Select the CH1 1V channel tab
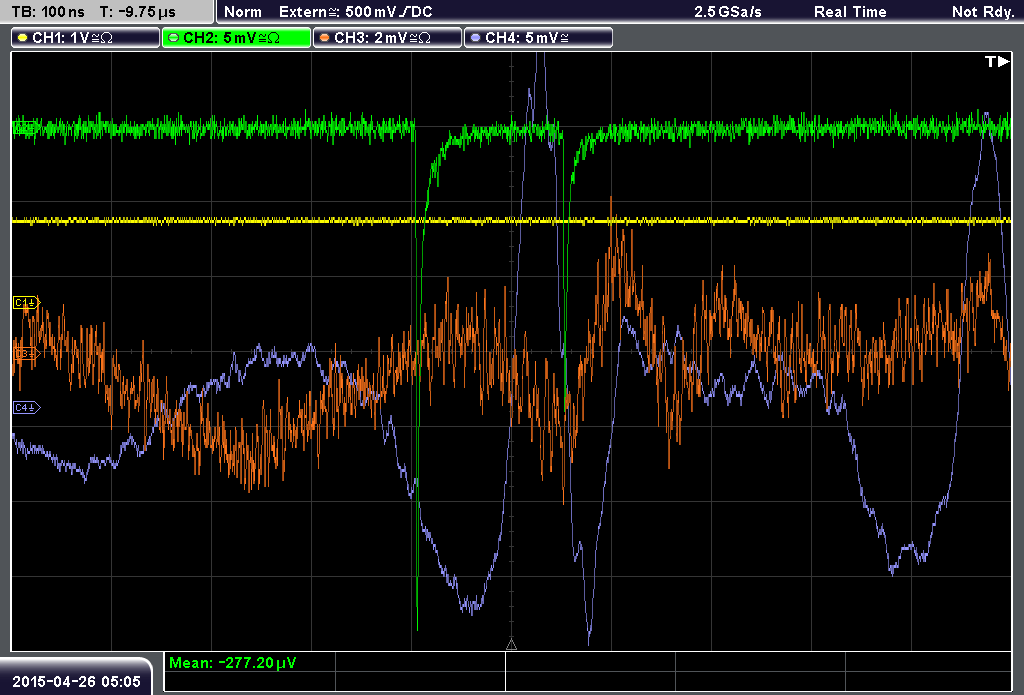1024x695 pixels. tap(86, 38)
